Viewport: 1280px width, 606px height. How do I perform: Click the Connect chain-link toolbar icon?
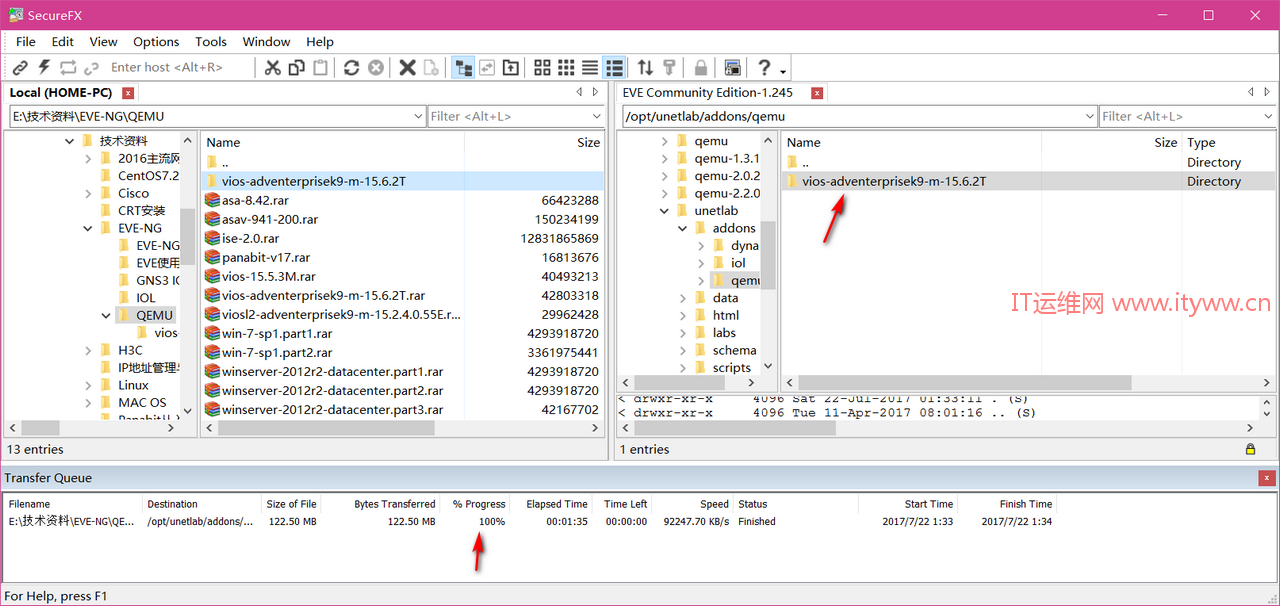coord(20,67)
